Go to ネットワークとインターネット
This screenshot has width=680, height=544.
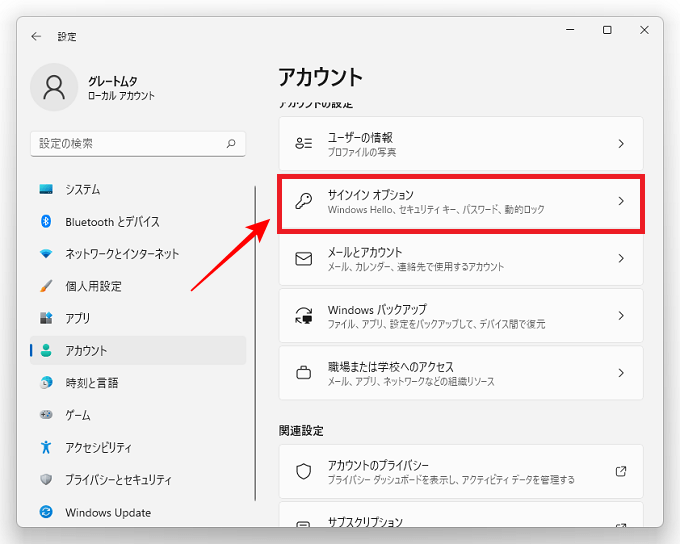pos(138,253)
